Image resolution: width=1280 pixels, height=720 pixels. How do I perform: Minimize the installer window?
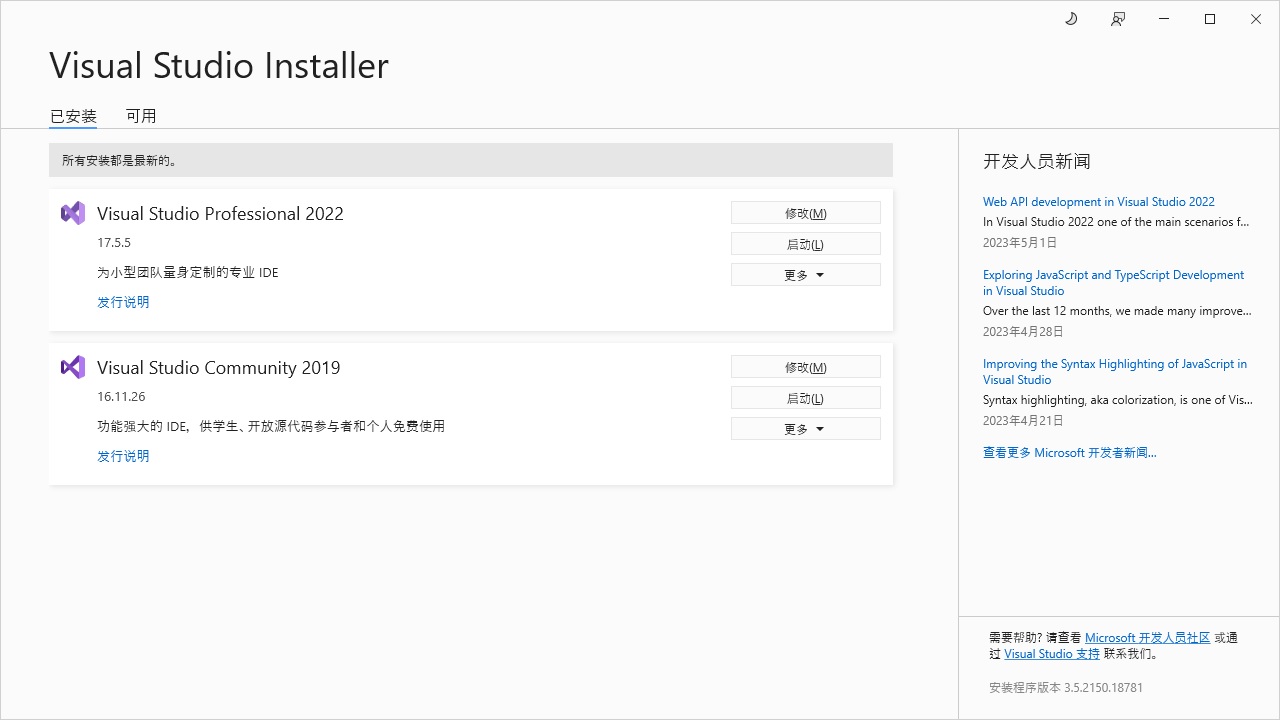point(1164,19)
